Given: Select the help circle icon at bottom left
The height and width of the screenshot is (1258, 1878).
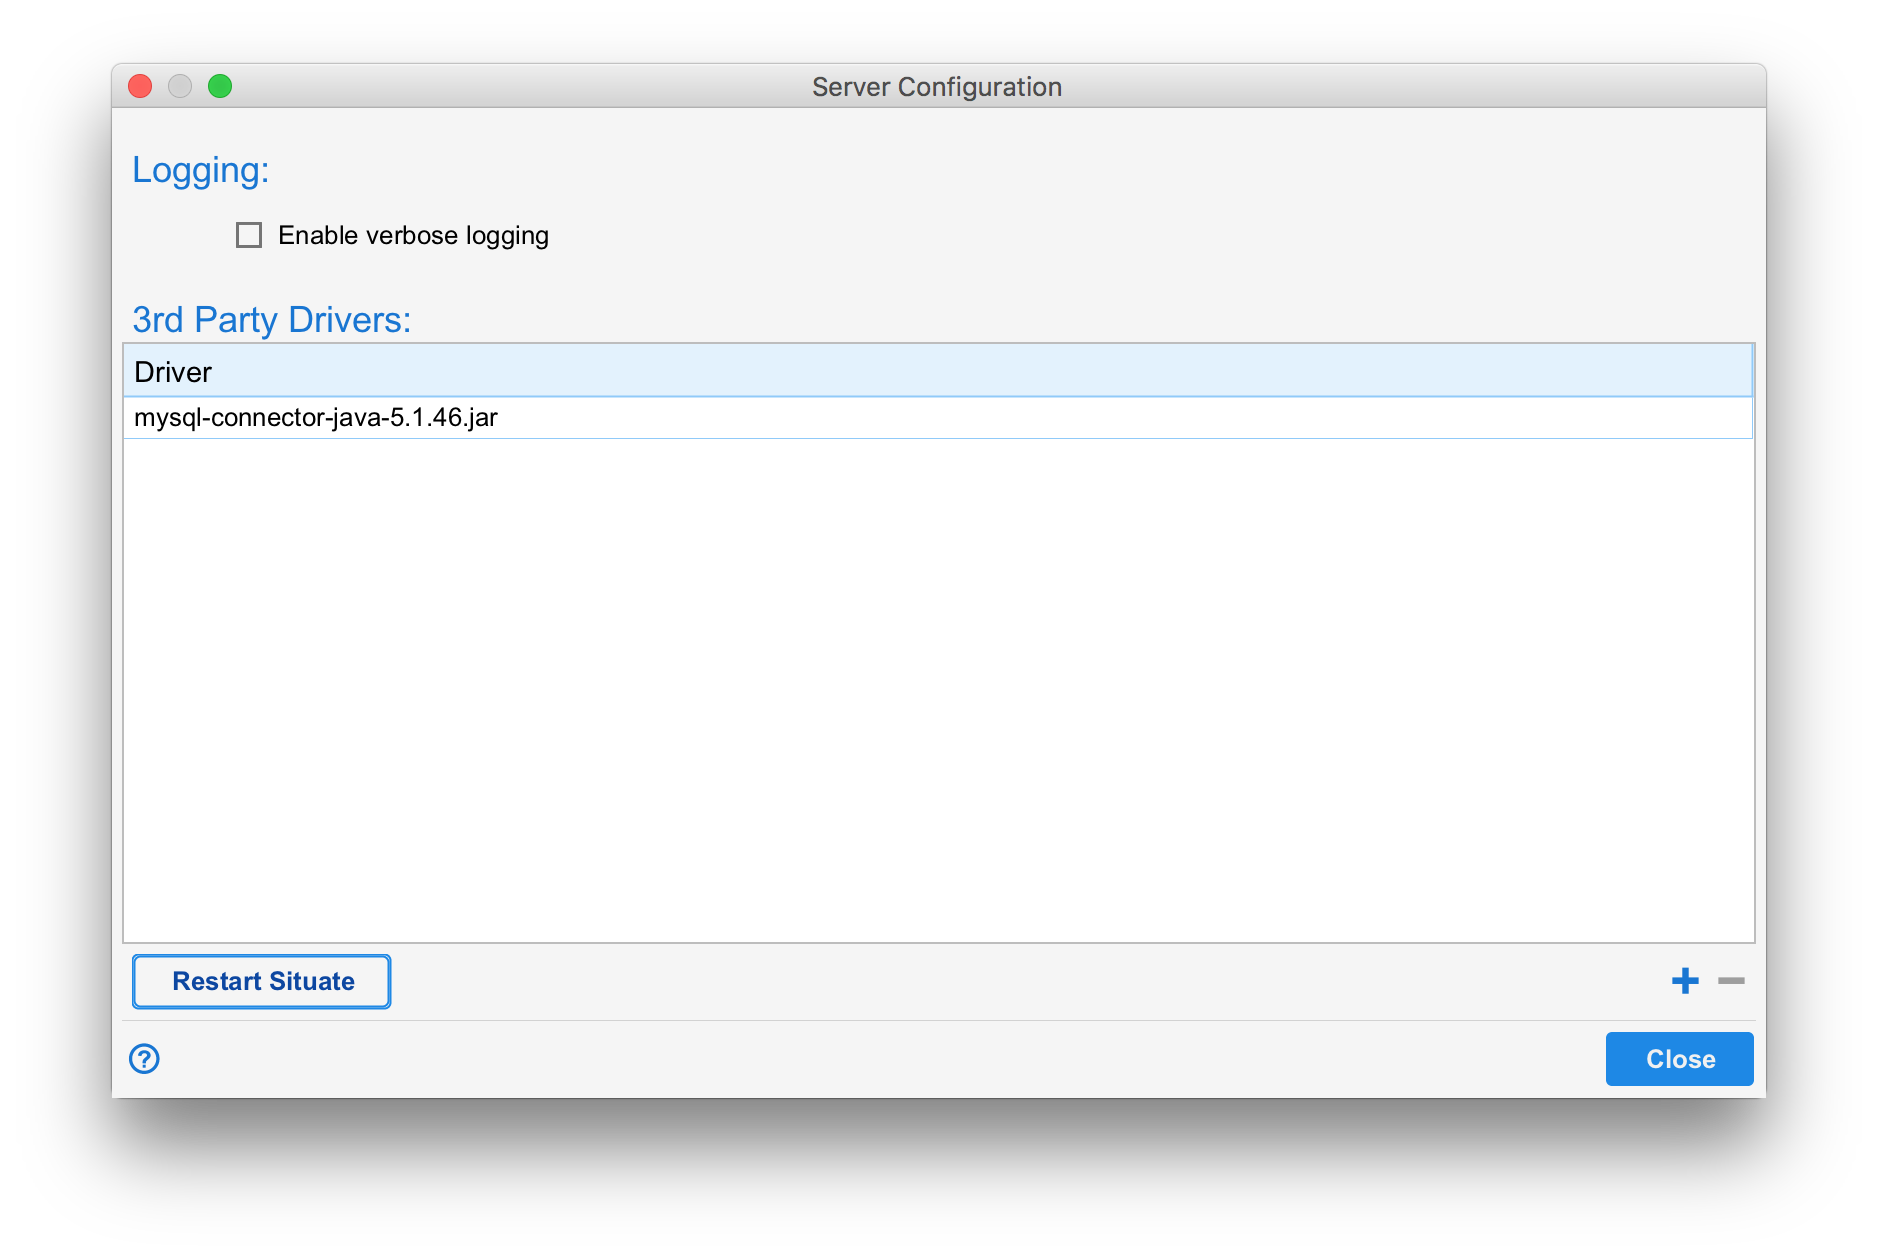Looking at the screenshot, I should [144, 1058].
